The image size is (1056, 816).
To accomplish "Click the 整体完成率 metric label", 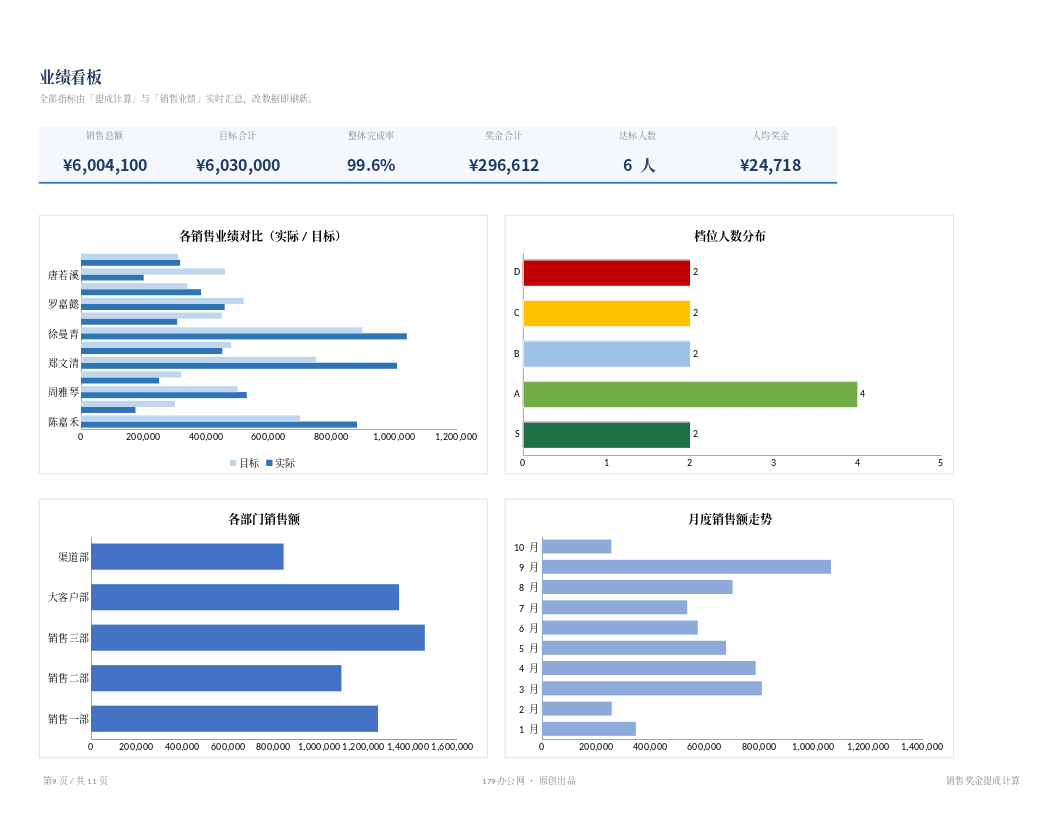I will tap(371, 135).
